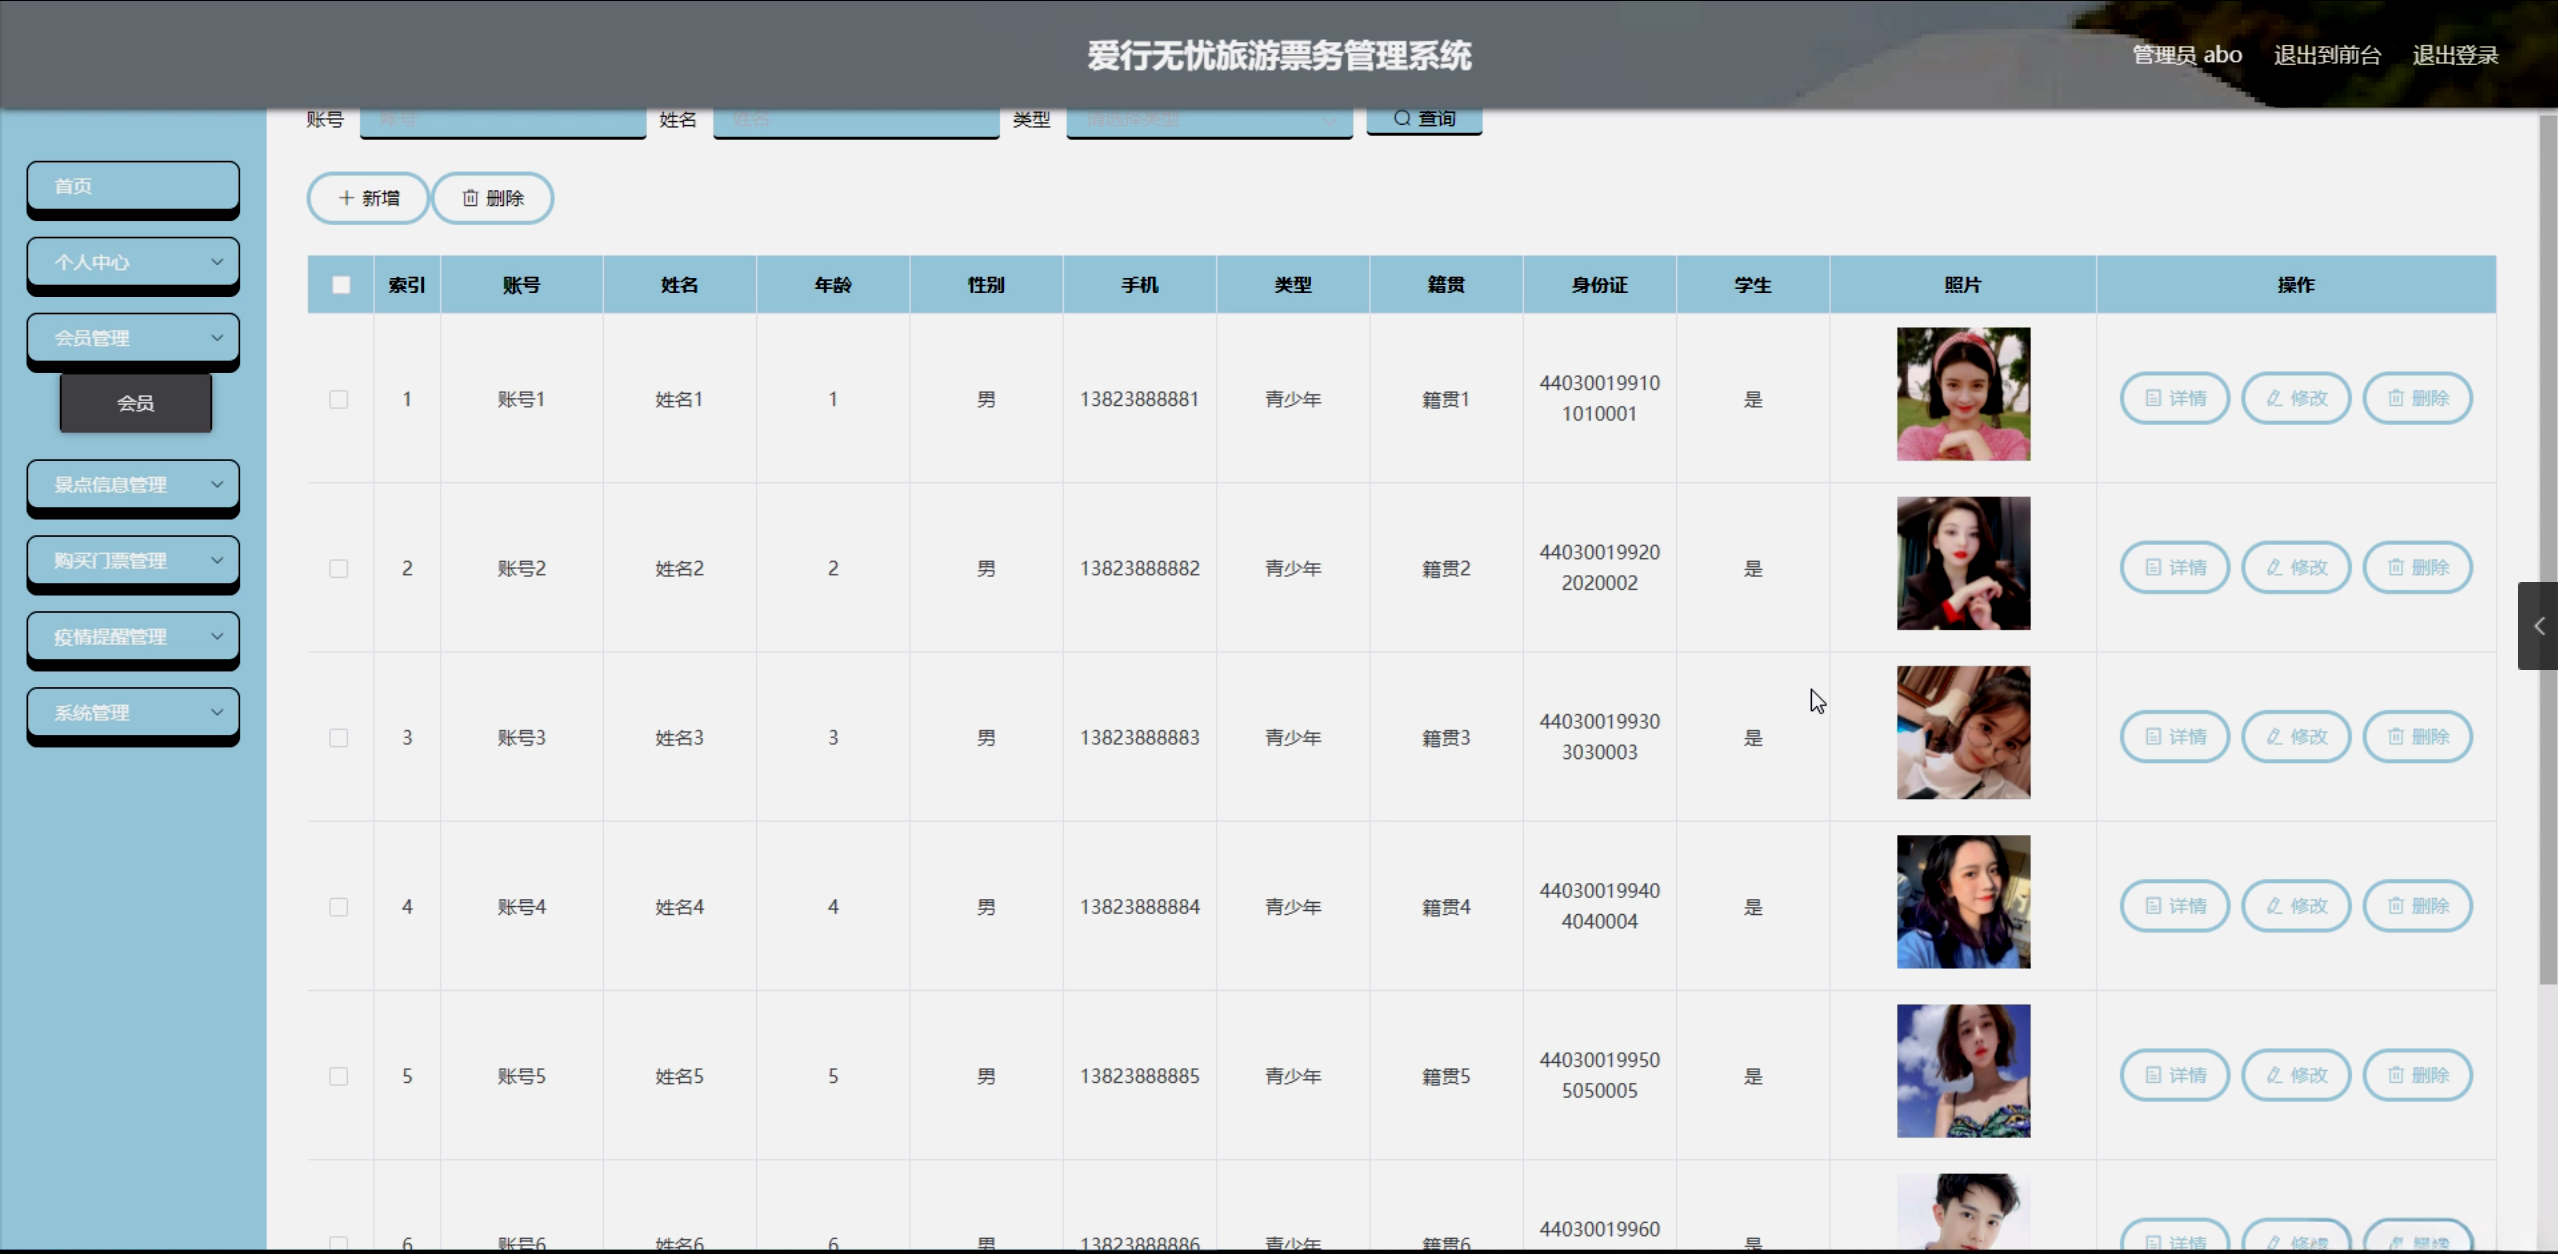2558x1254 pixels.
Task: Click 修改 edit pencil for 账号2 row
Action: point(2295,567)
